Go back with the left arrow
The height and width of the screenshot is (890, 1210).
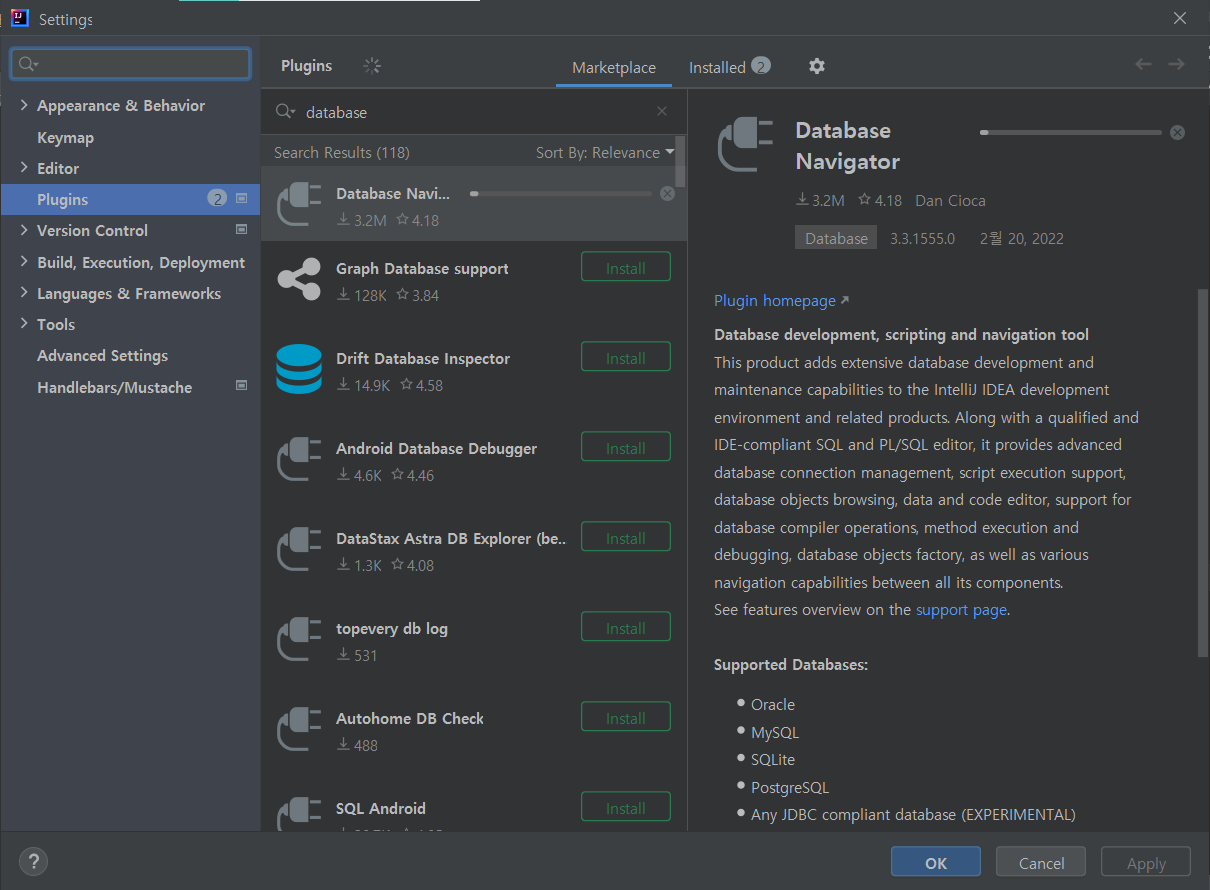[x=1144, y=64]
